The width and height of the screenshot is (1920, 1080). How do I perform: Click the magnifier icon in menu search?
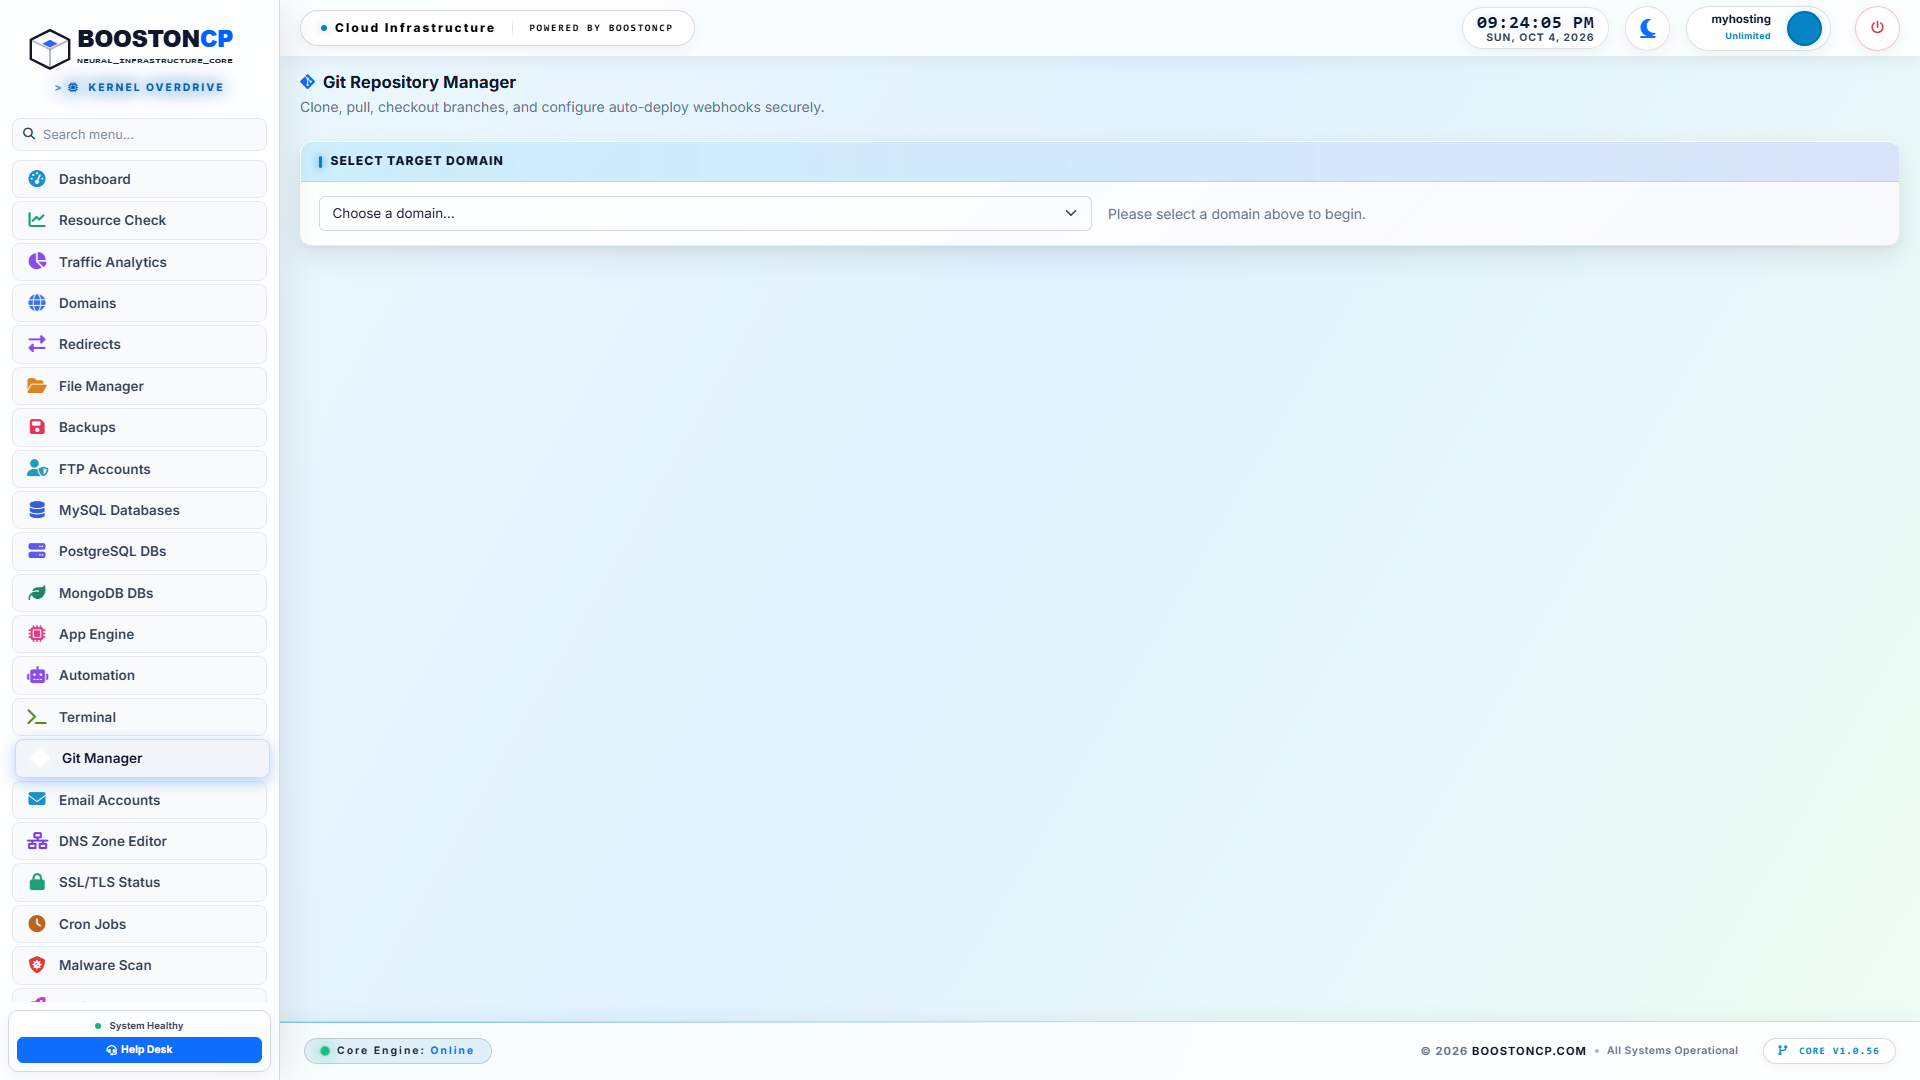coord(29,134)
